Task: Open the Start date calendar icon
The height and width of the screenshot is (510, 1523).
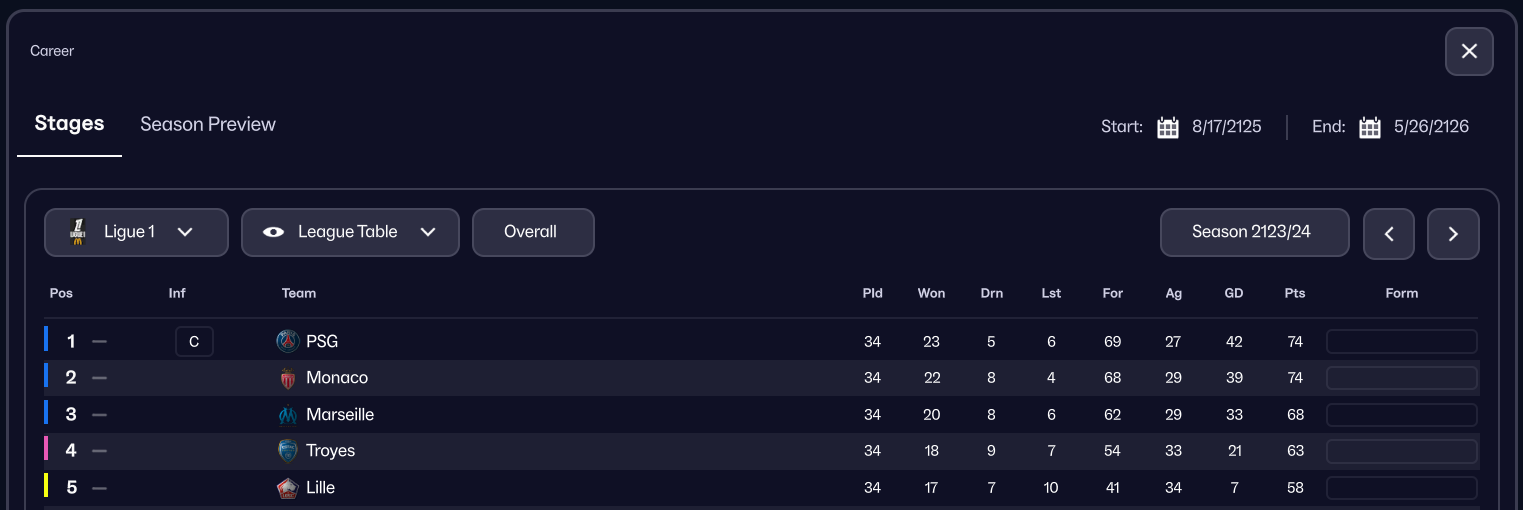Action: pyautogui.click(x=1167, y=127)
